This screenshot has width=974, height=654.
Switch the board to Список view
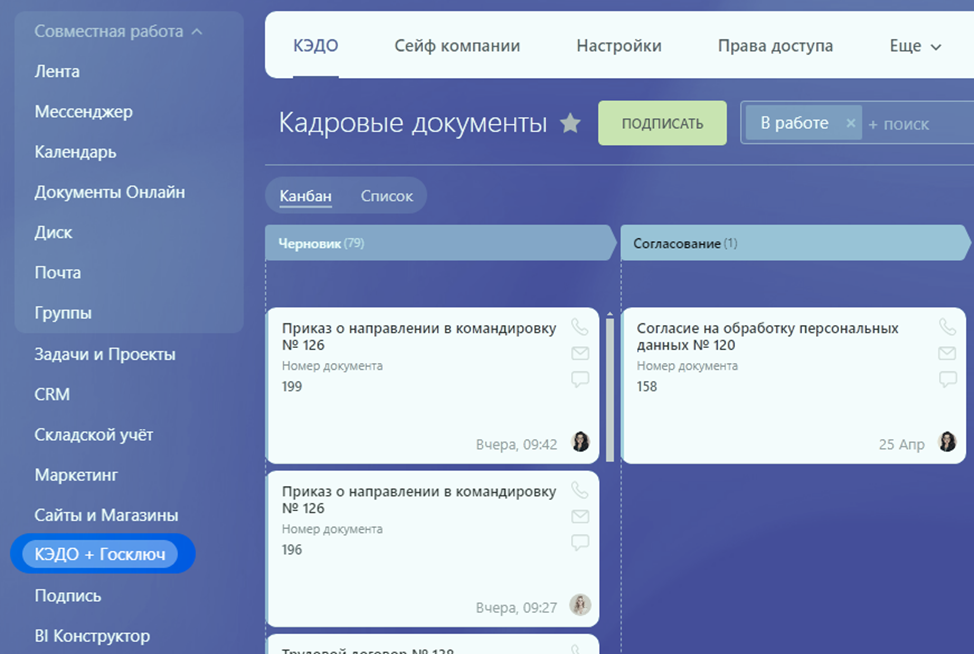click(387, 195)
